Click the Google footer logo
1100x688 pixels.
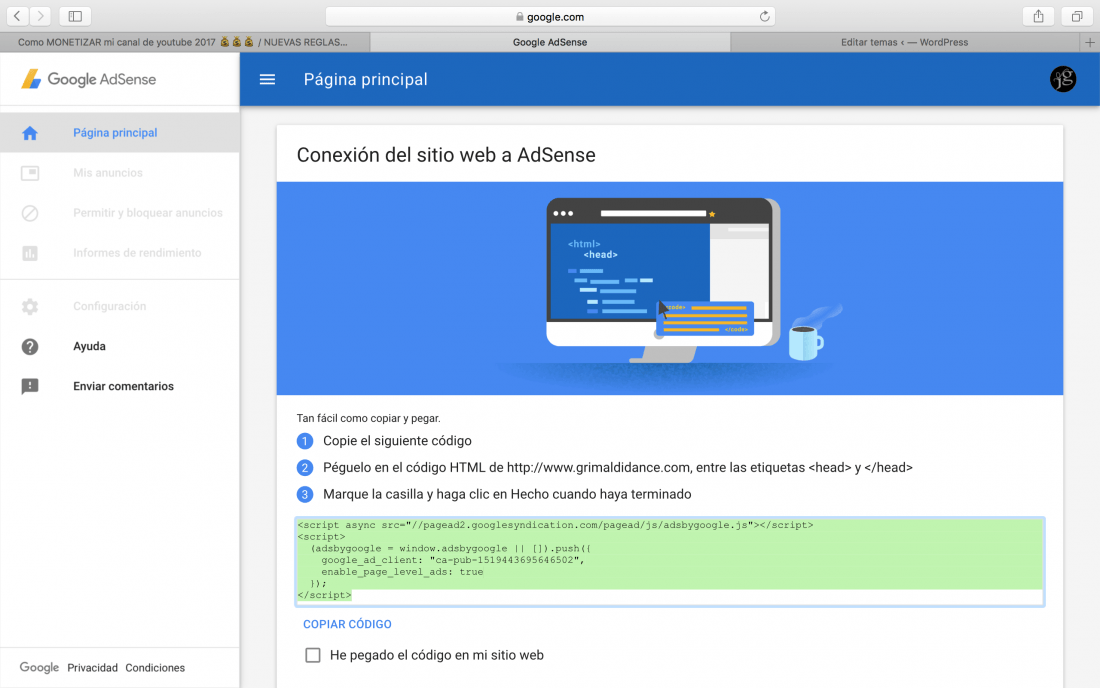click(39, 668)
